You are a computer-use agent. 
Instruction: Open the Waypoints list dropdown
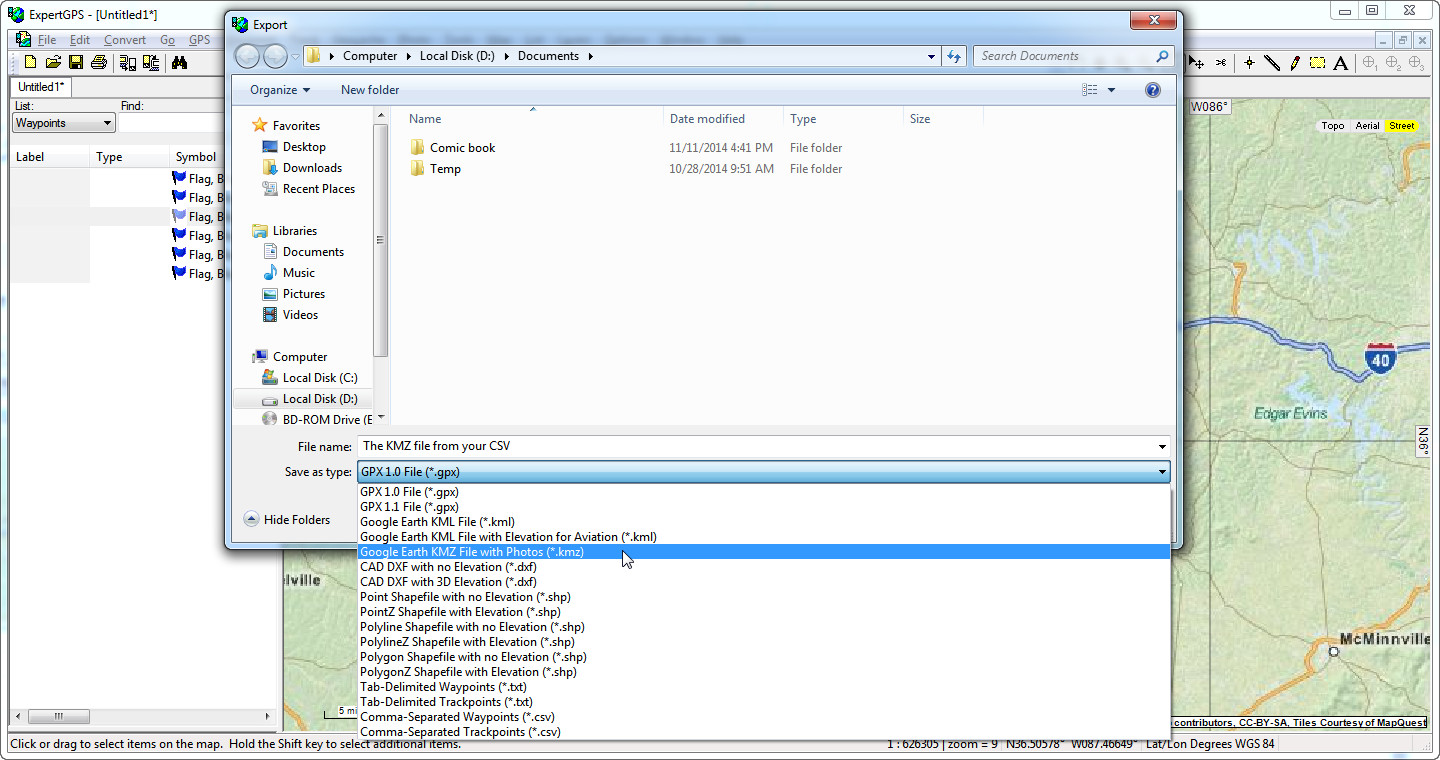64,123
